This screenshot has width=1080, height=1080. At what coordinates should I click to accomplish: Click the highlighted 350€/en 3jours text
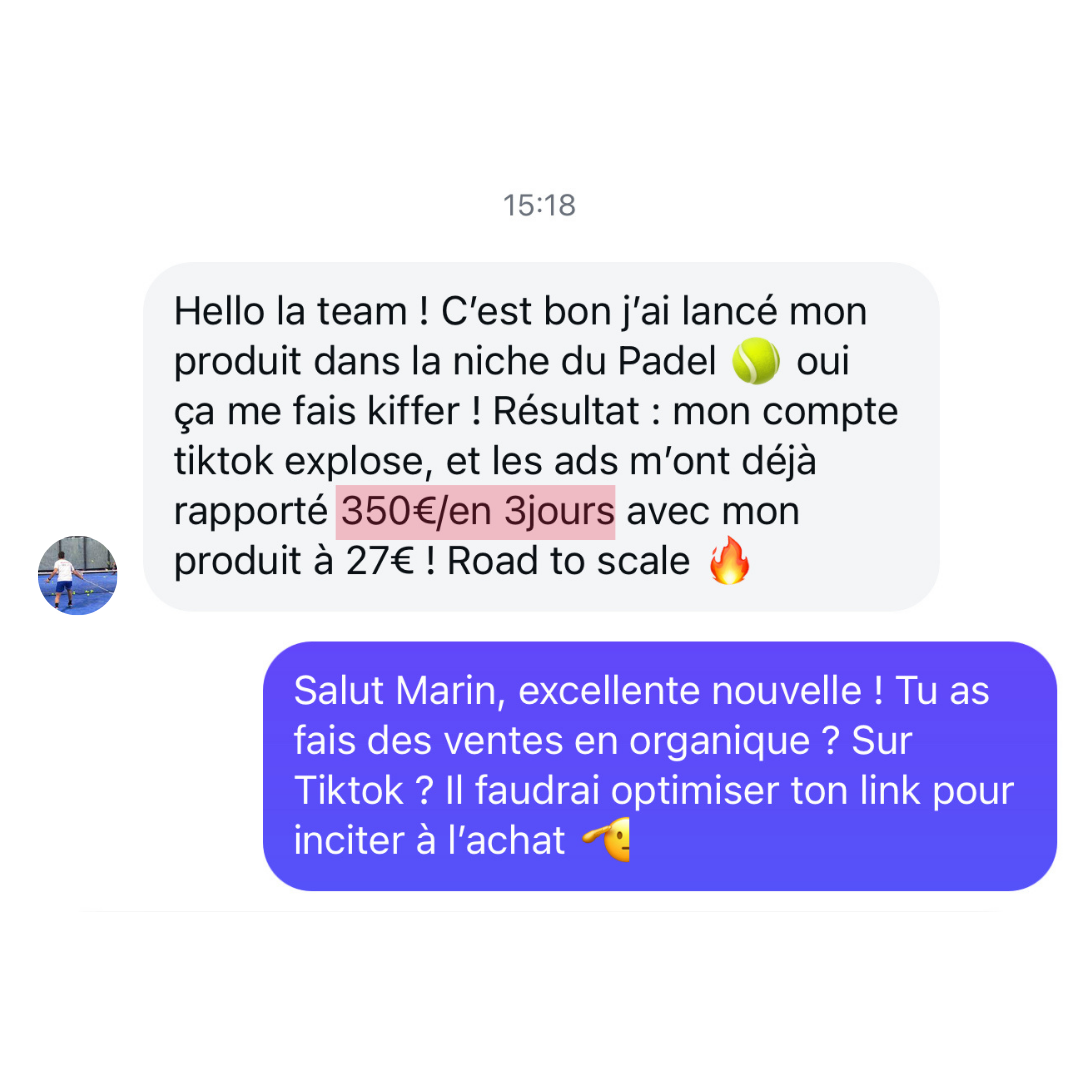(475, 512)
